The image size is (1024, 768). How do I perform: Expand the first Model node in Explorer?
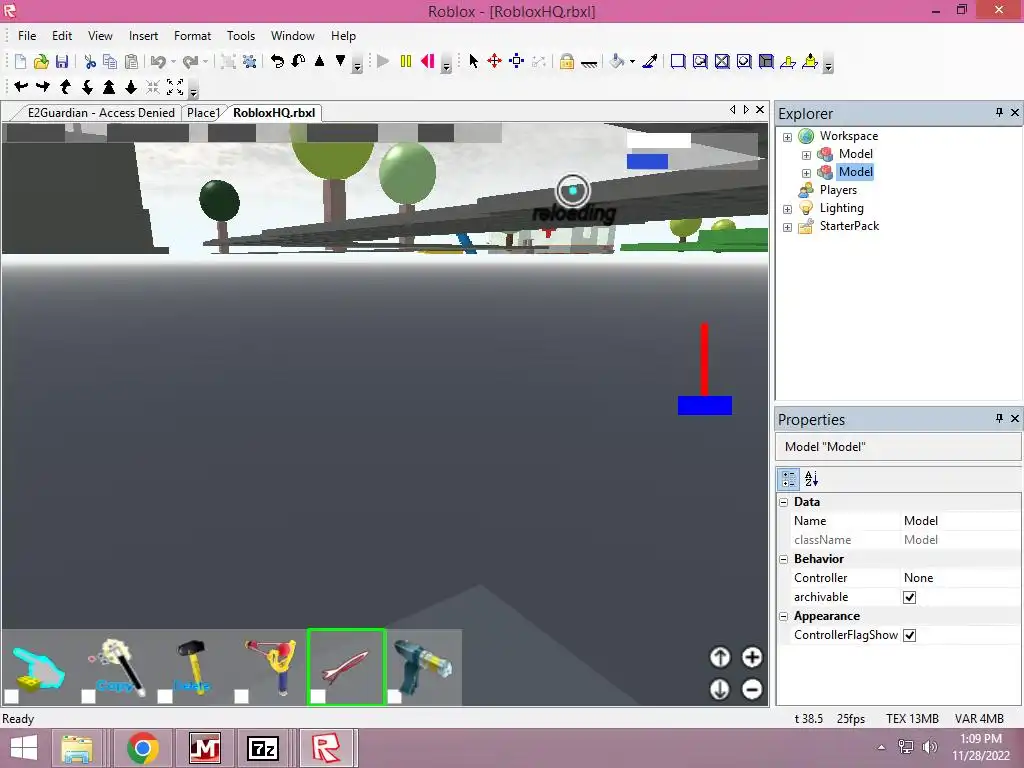pyautogui.click(x=807, y=155)
